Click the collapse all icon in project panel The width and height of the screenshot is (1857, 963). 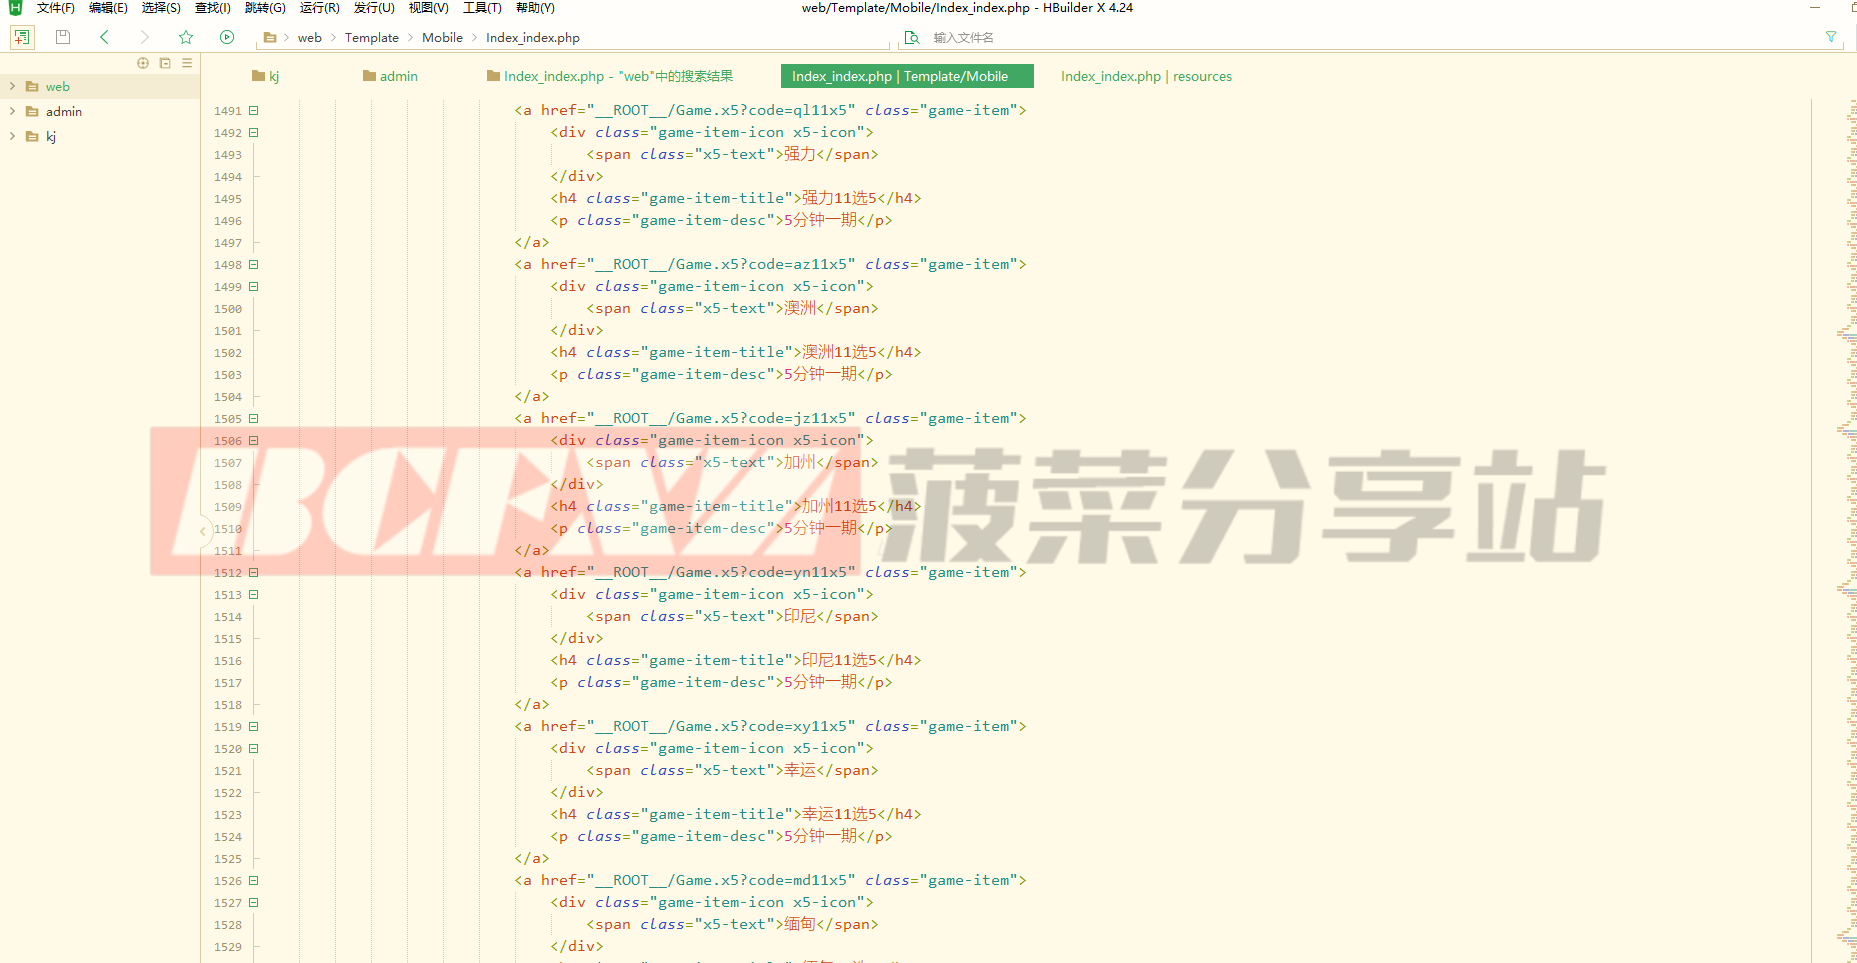click(x=165, y=63)
